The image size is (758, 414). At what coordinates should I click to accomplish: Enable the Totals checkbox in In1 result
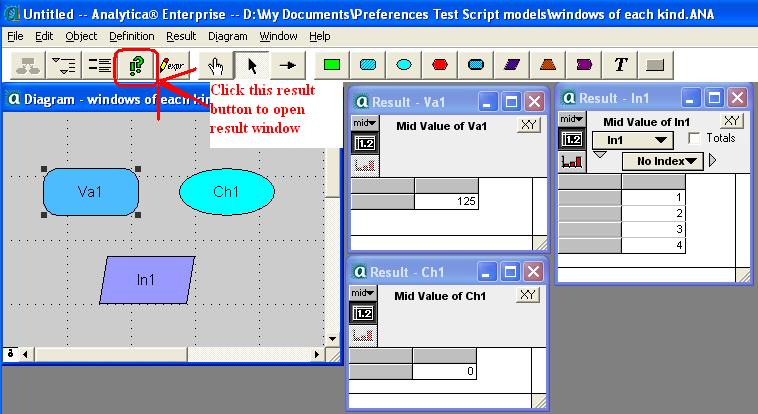(694, 138)
